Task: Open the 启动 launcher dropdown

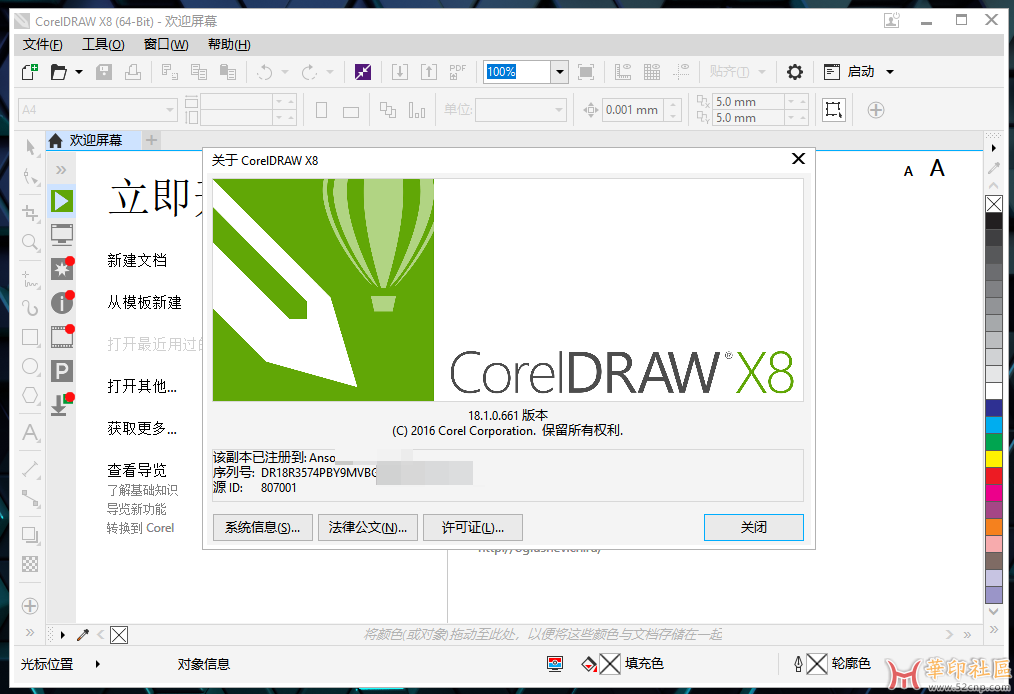Action: point(890,72)
